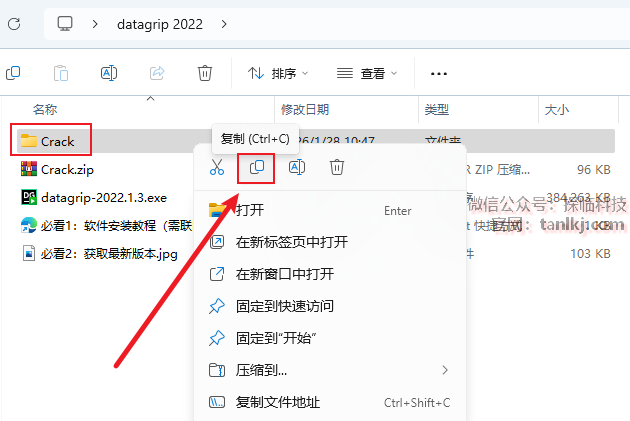Open the 查看 view dropdown
This screenshot has width=630, height=421.
click(x=367, y=74)
